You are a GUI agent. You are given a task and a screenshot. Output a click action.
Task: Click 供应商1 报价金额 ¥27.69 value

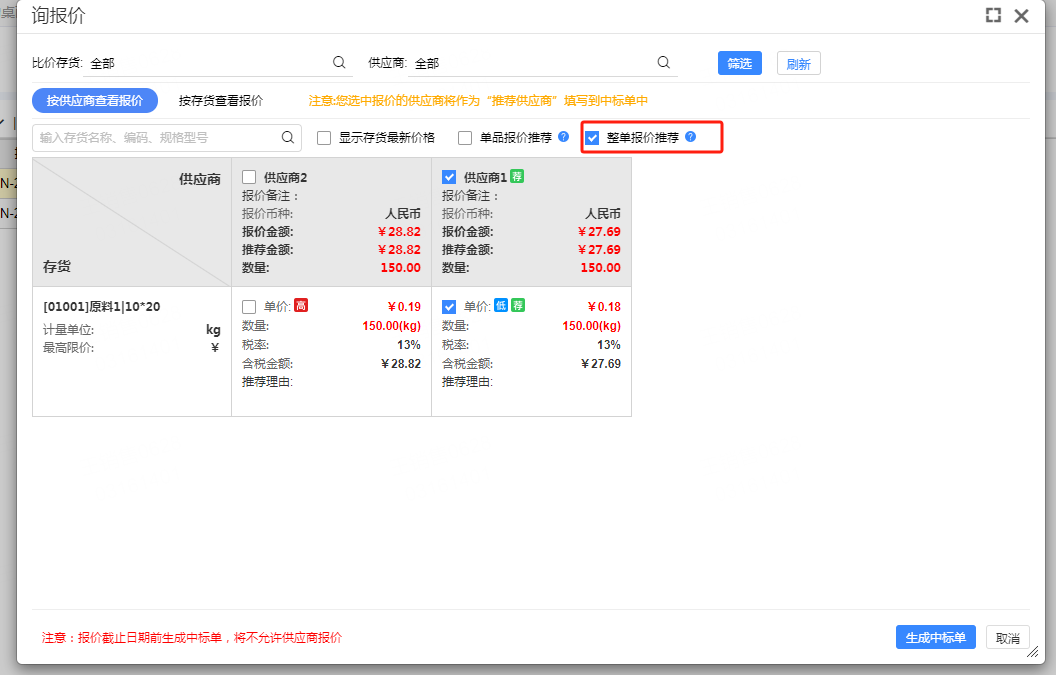599,232
